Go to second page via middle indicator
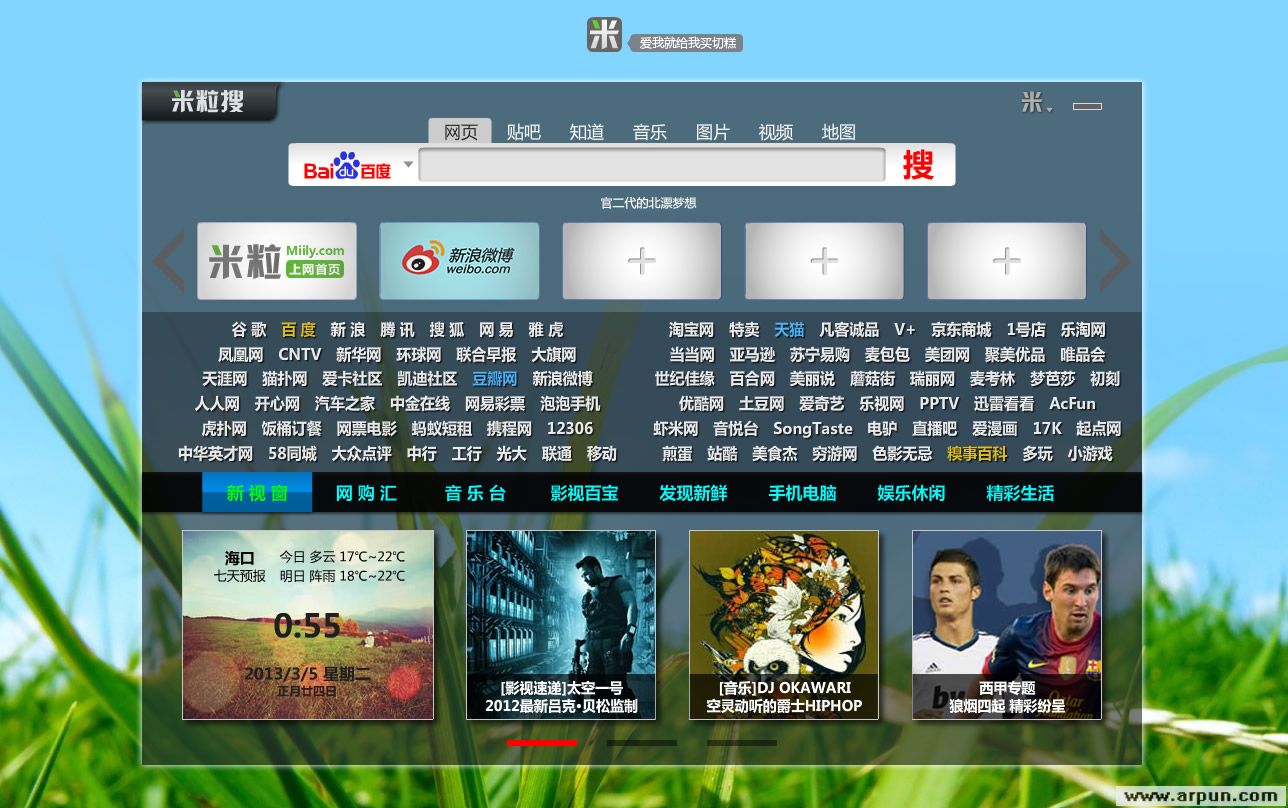 pos(642,743)
